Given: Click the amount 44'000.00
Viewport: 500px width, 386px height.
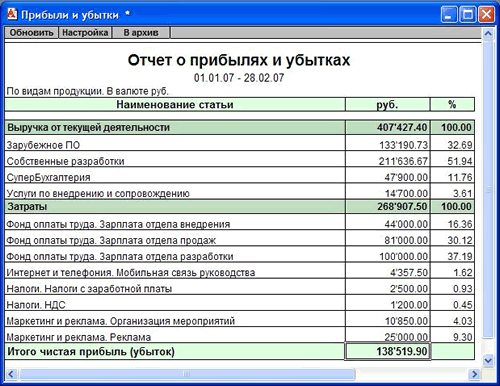Looking at the screenshot, I should pyautogui.click(x=406, y=224).
